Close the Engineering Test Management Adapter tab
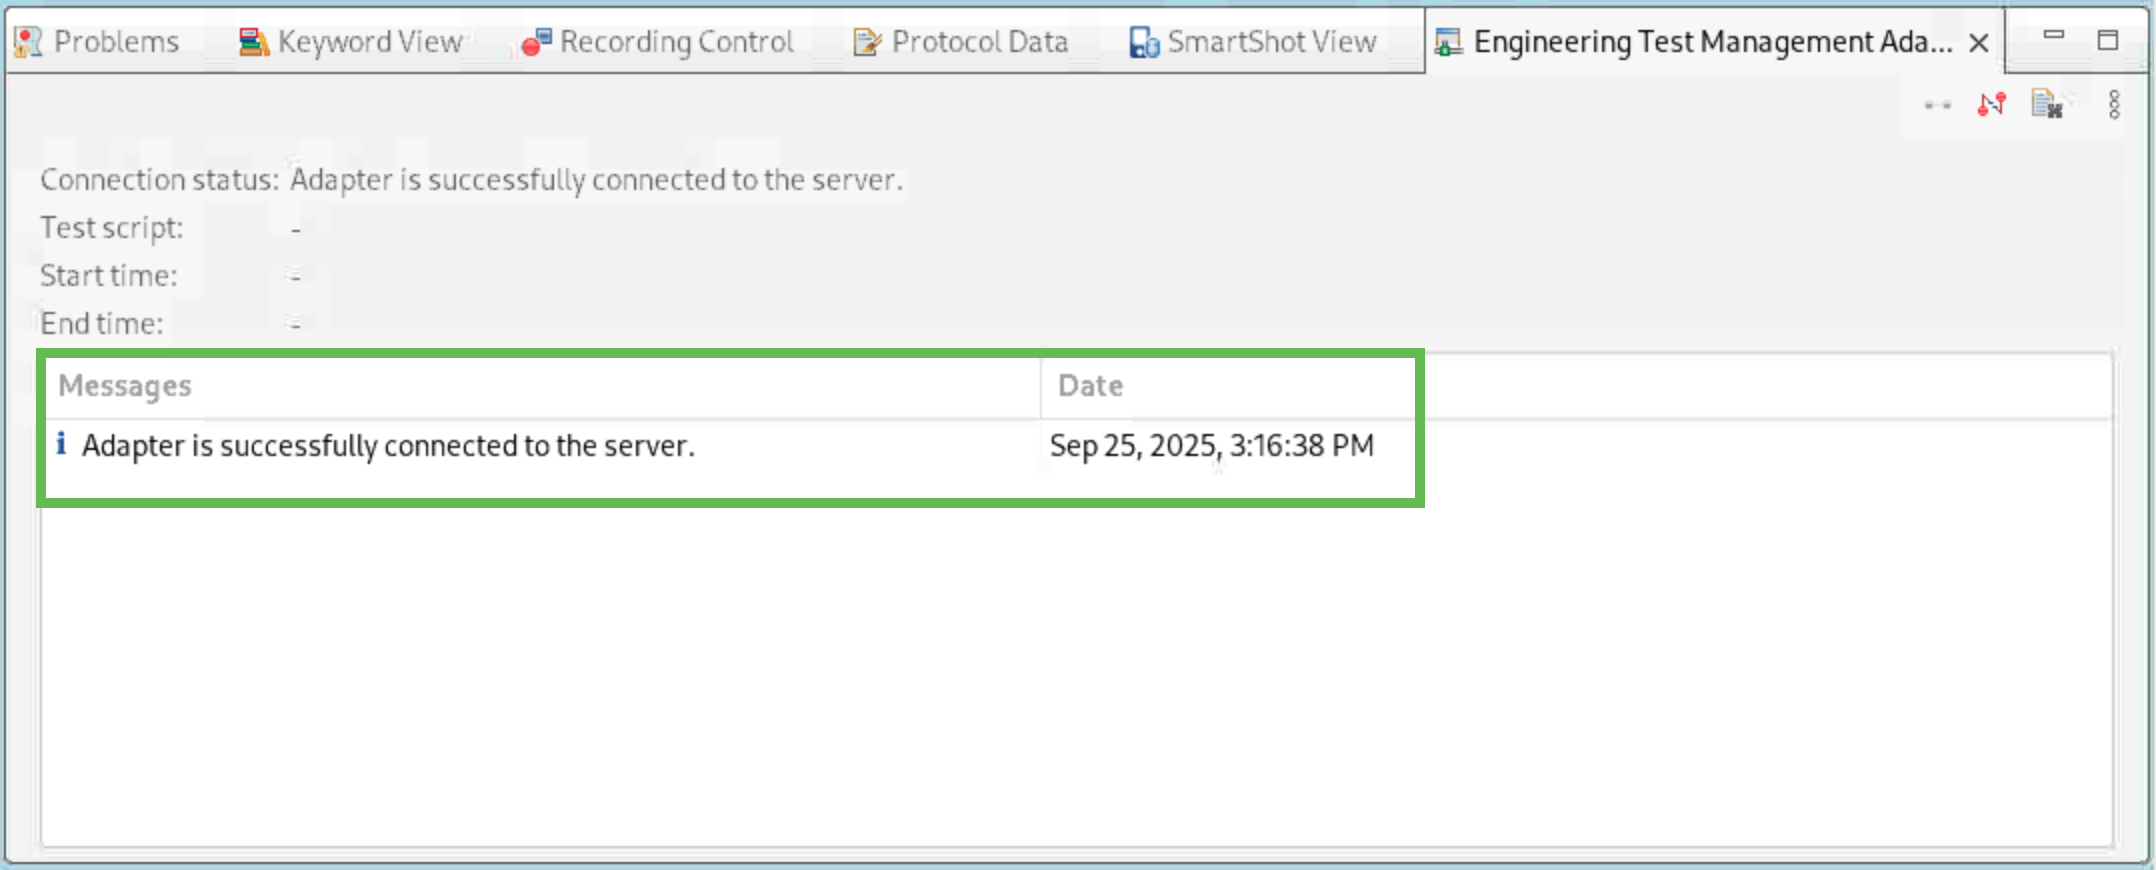Image resolution: width=2156 pixels, height=870 pixels. click(x=1978, y=43)
